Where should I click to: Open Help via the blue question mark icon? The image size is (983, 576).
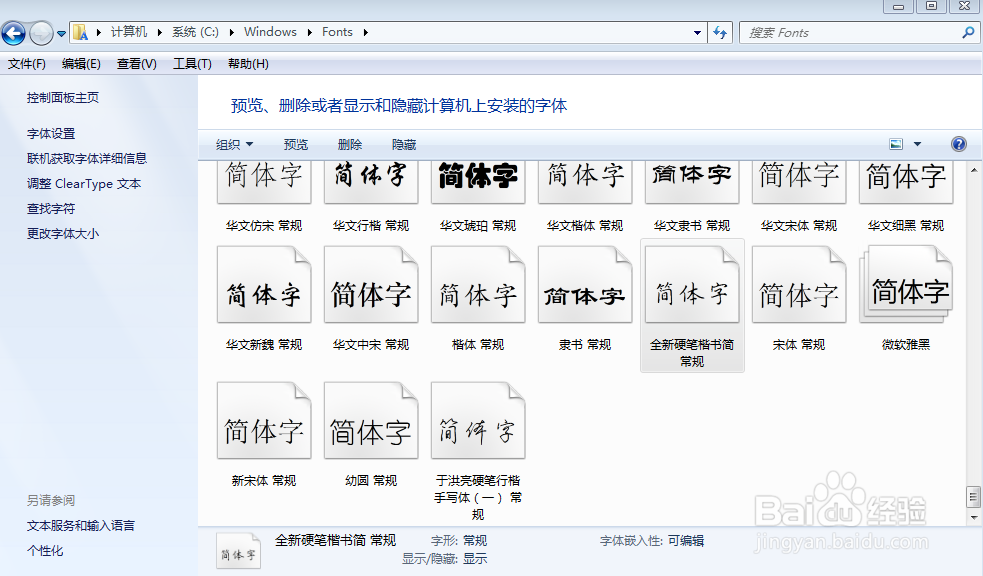[x=958, y=143]
